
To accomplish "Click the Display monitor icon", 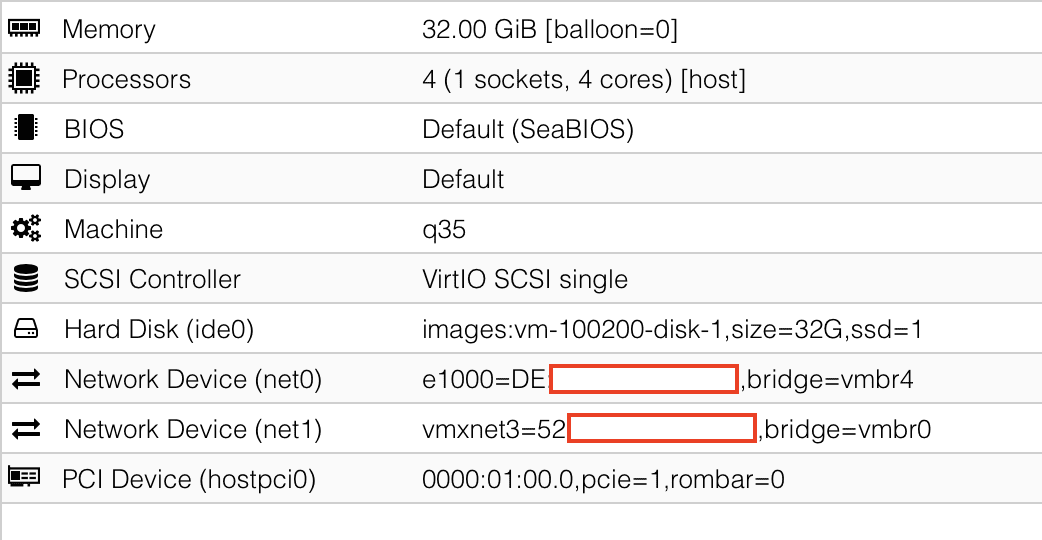I will [24, 179].
